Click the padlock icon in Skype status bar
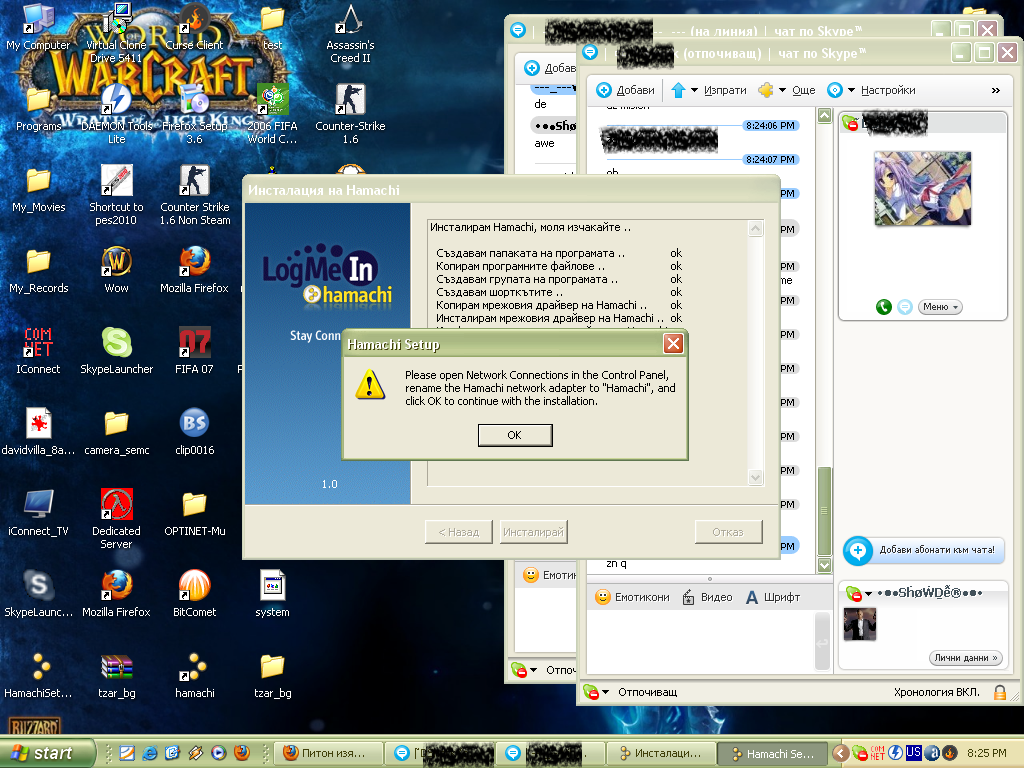Image resolution: width=1024 pixels, height=768 pixels. (x=999, y=692)
